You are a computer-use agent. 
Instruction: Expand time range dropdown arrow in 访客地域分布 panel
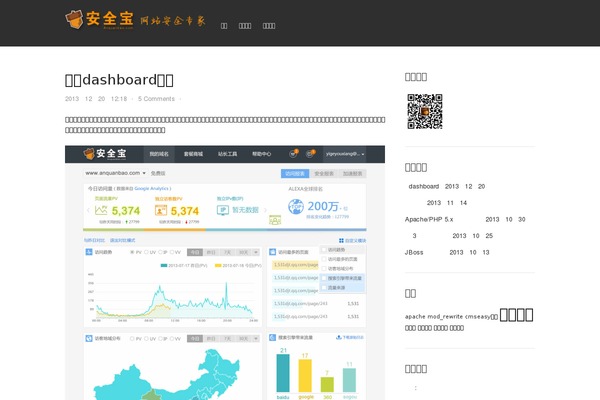point(256,339)
